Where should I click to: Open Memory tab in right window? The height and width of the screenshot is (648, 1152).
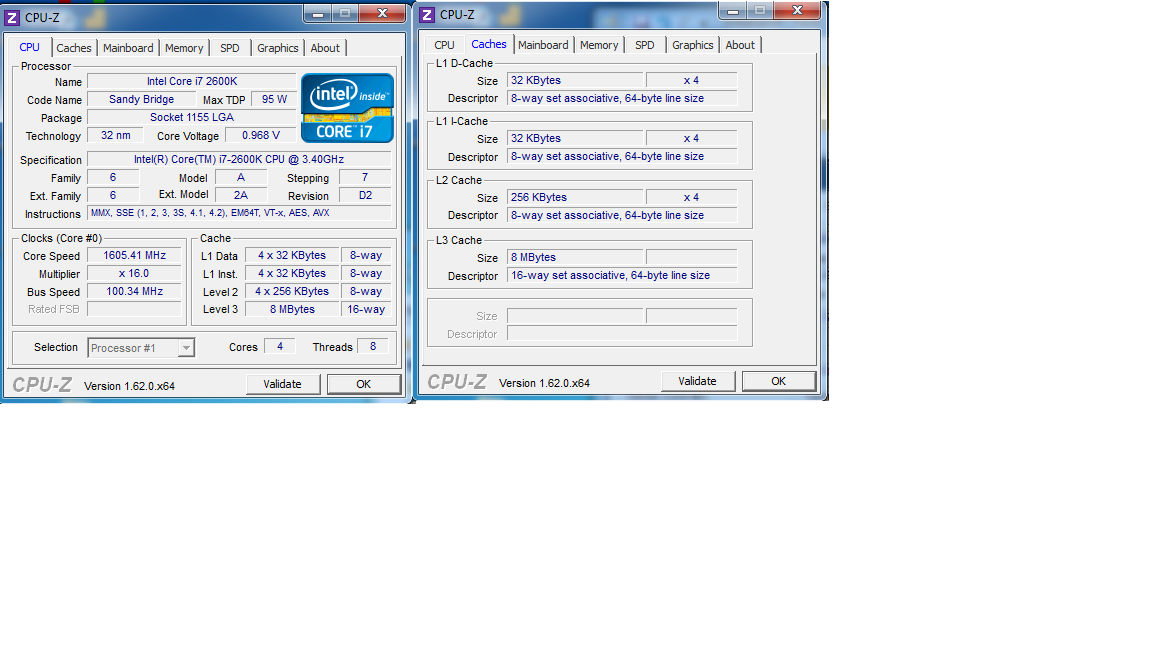tap(599, 45)
